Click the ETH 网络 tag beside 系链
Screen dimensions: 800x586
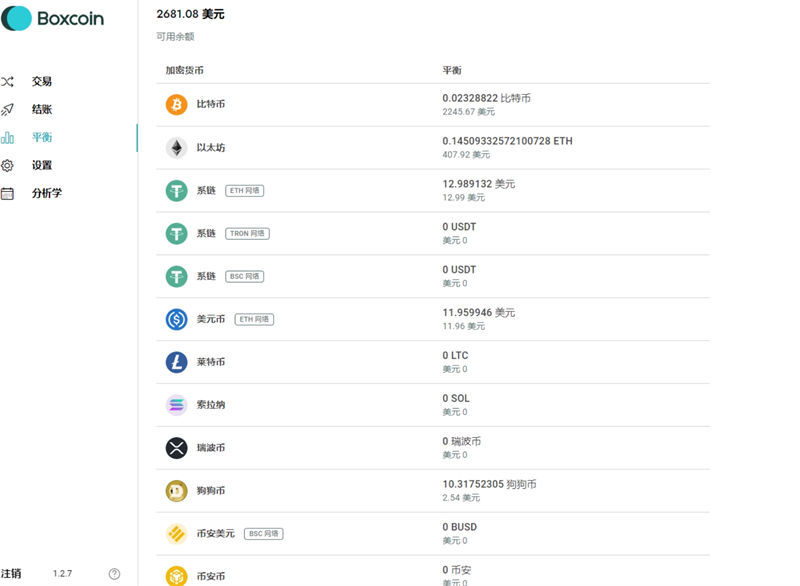coord(244,191)
